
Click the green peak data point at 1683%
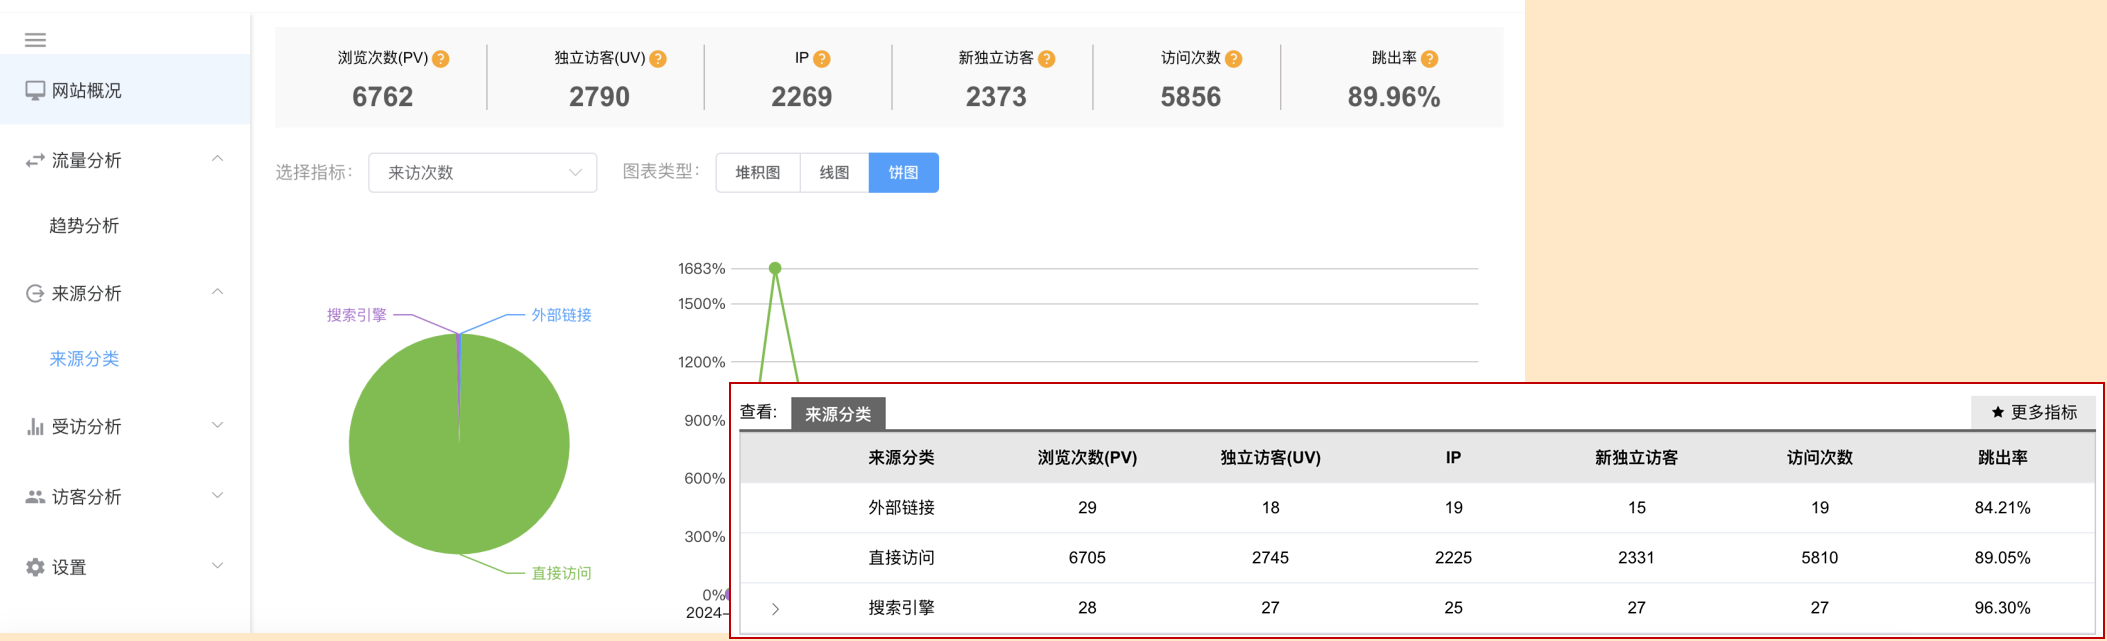[775, 268]
